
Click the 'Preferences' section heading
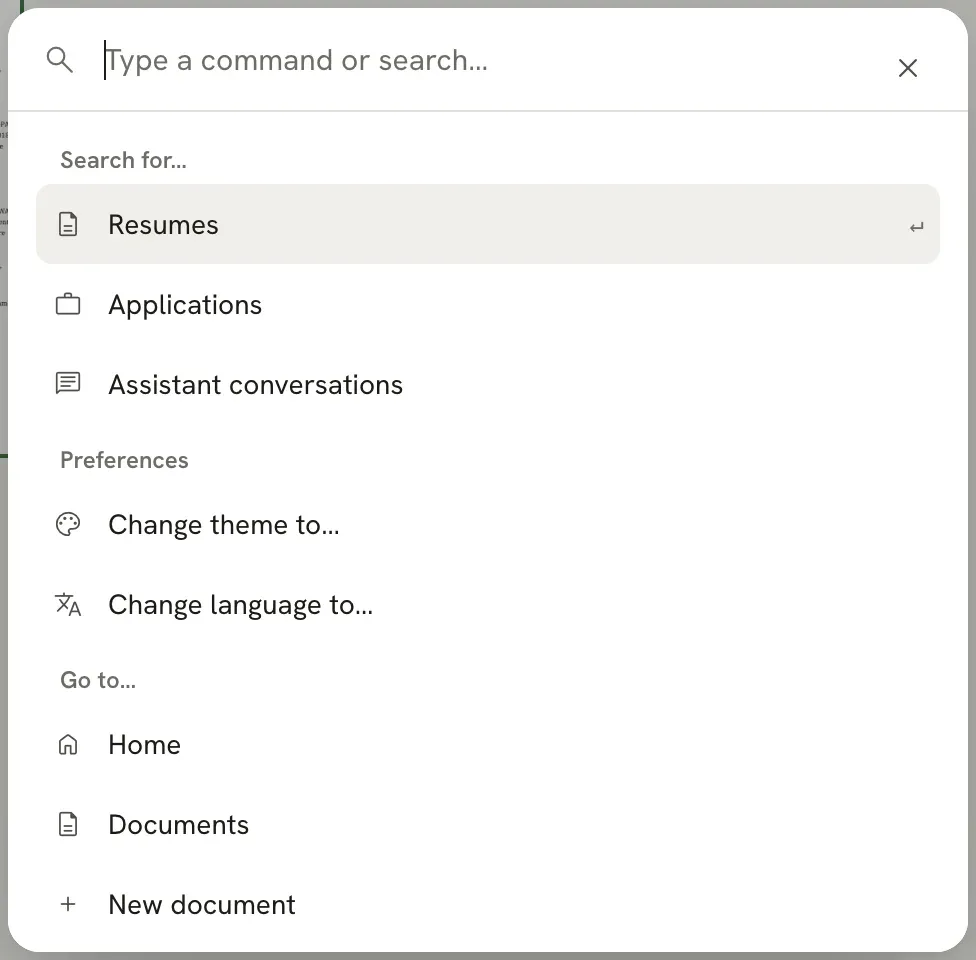click(x=124, y=460)
